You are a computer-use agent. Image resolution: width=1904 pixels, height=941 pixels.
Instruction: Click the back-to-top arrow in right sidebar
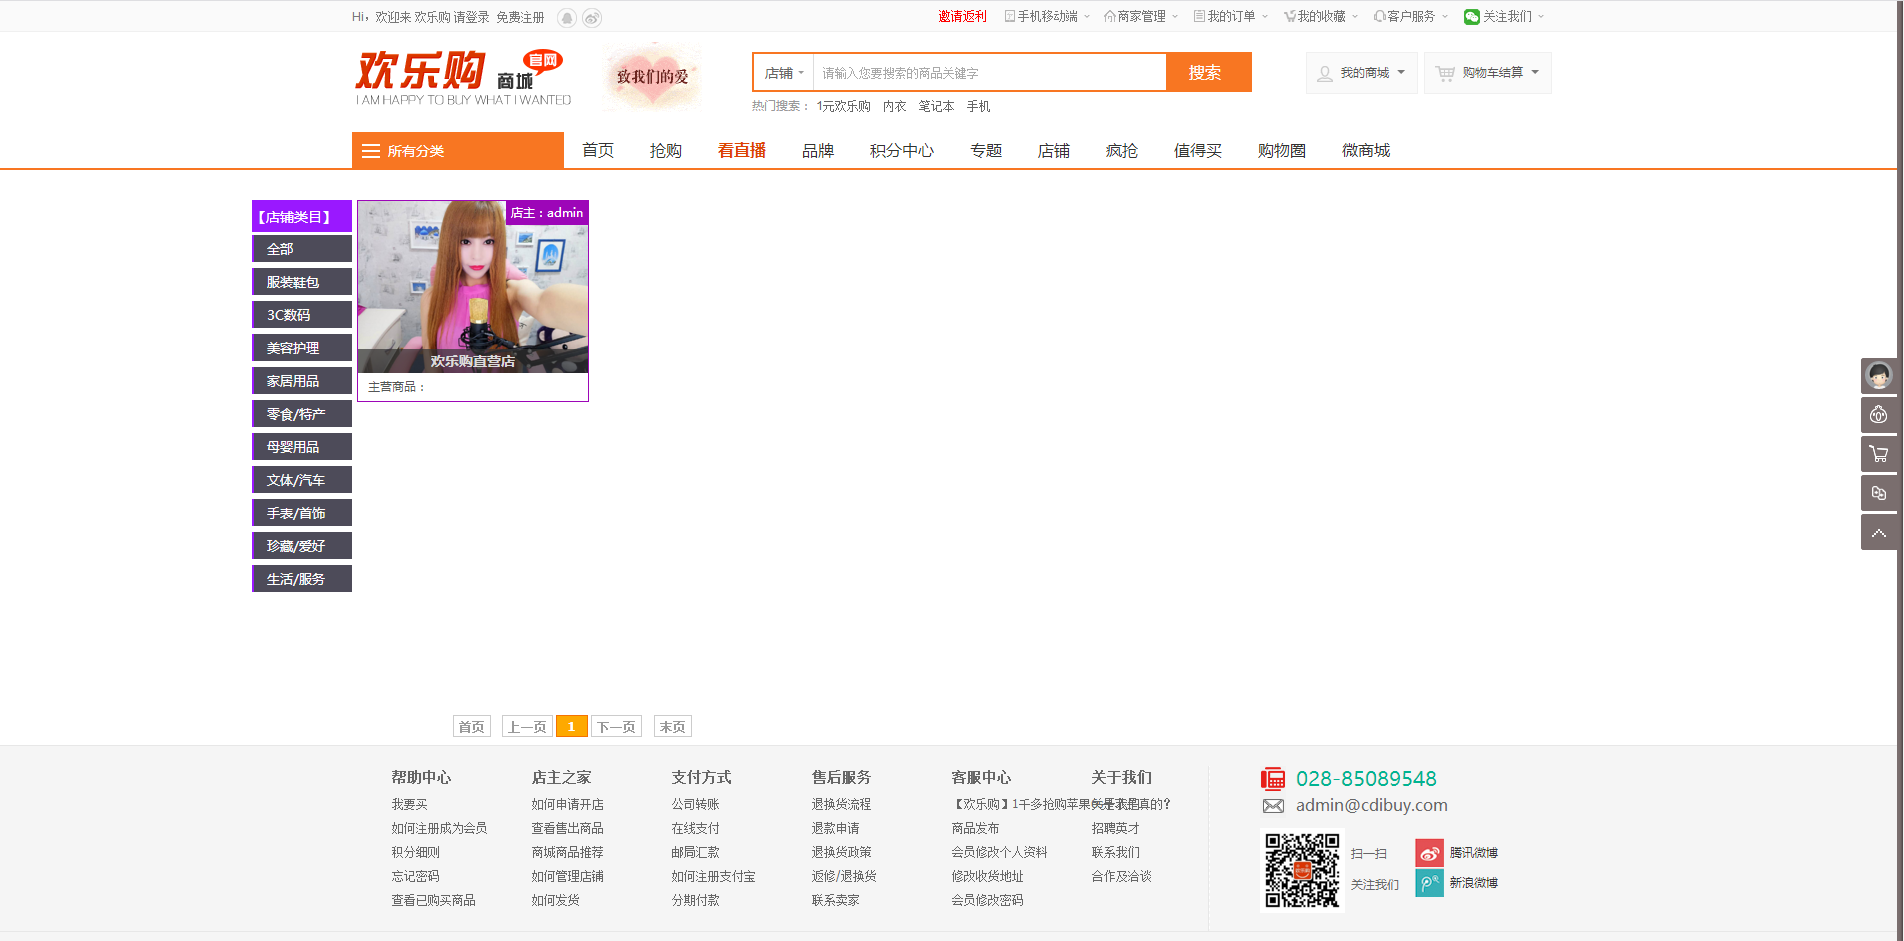pos(1879,532)
